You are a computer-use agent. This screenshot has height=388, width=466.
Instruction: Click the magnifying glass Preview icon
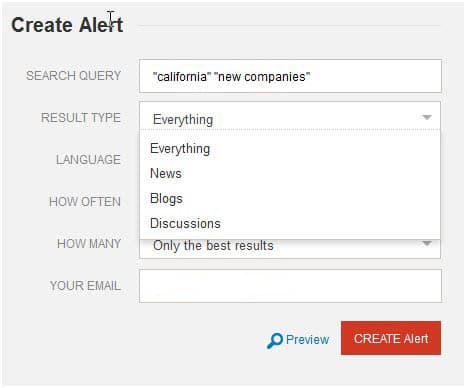click(275, 340)
